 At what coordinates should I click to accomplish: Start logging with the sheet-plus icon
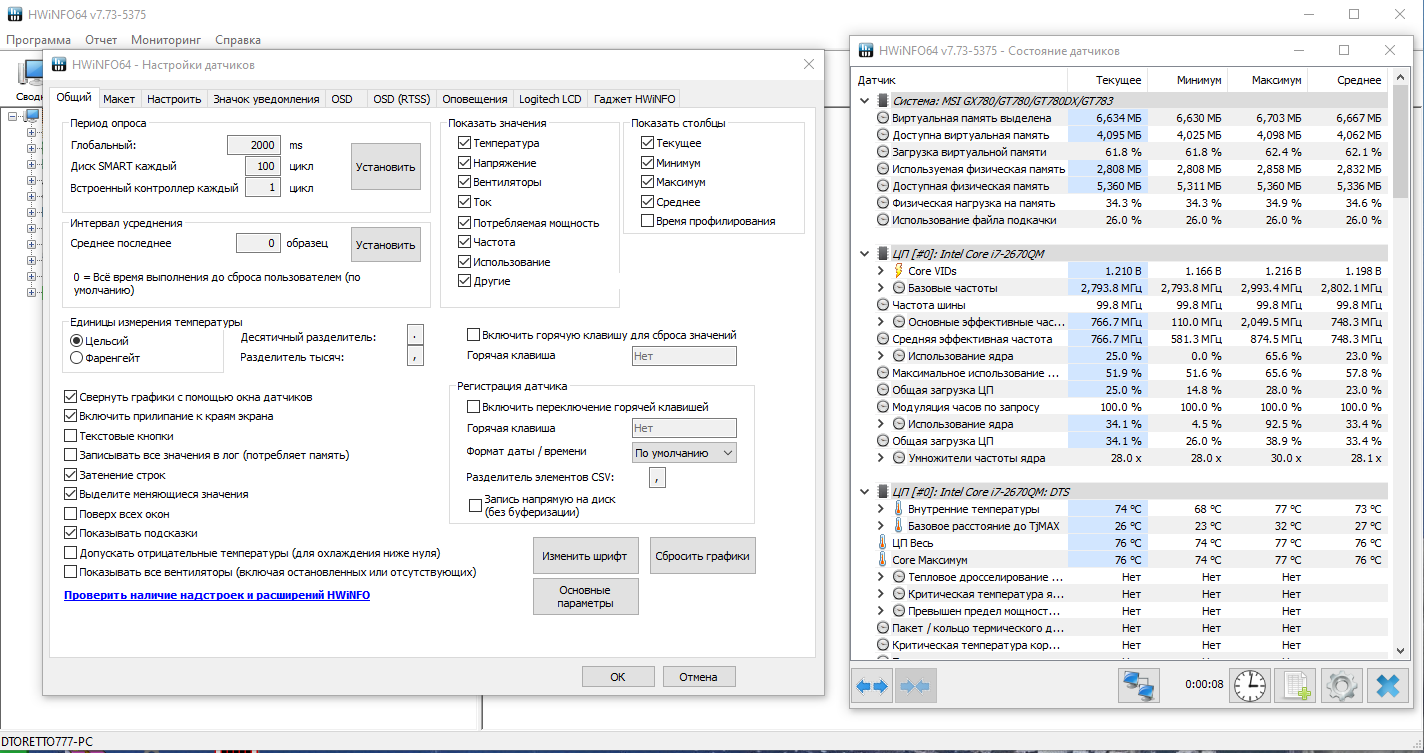[1295, 686]
